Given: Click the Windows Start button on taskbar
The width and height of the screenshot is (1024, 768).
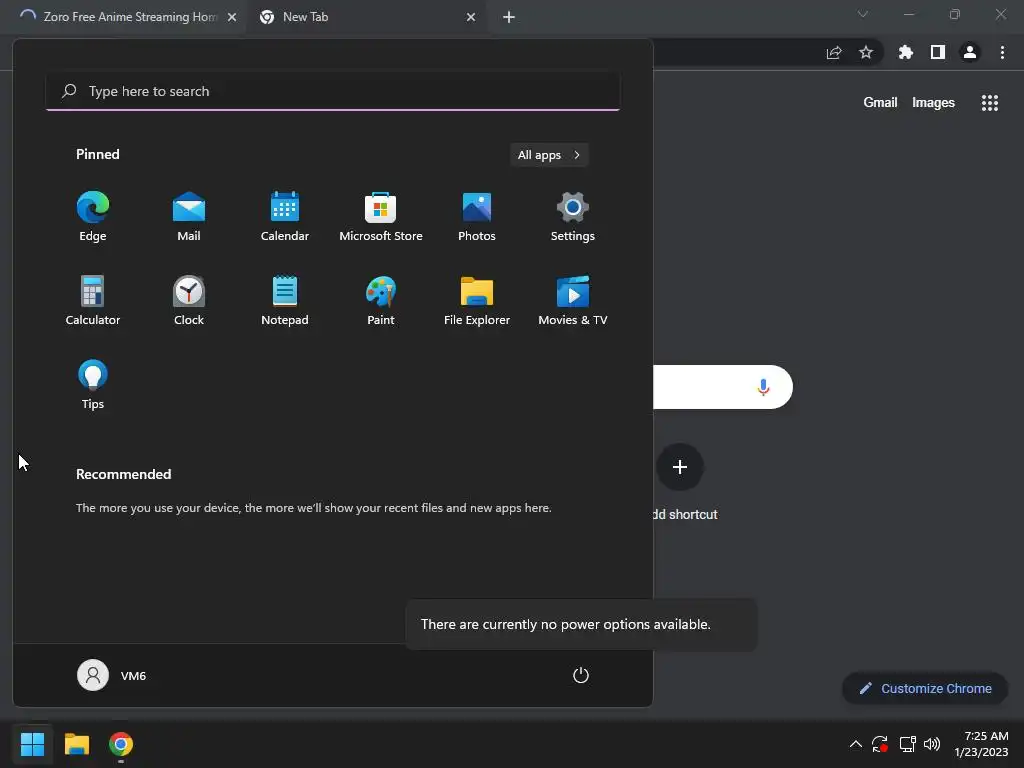Looking at the screenshot, I should point(32,744).
